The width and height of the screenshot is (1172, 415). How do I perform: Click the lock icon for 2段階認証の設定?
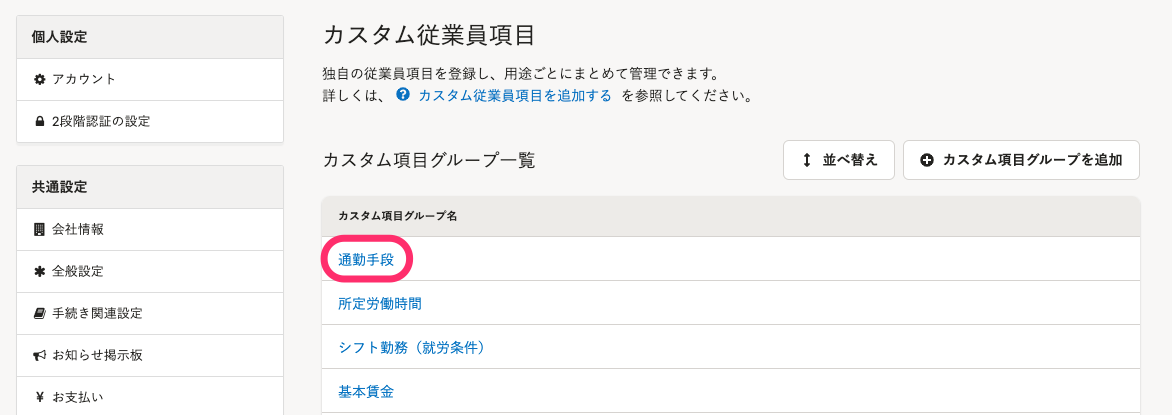40,121
